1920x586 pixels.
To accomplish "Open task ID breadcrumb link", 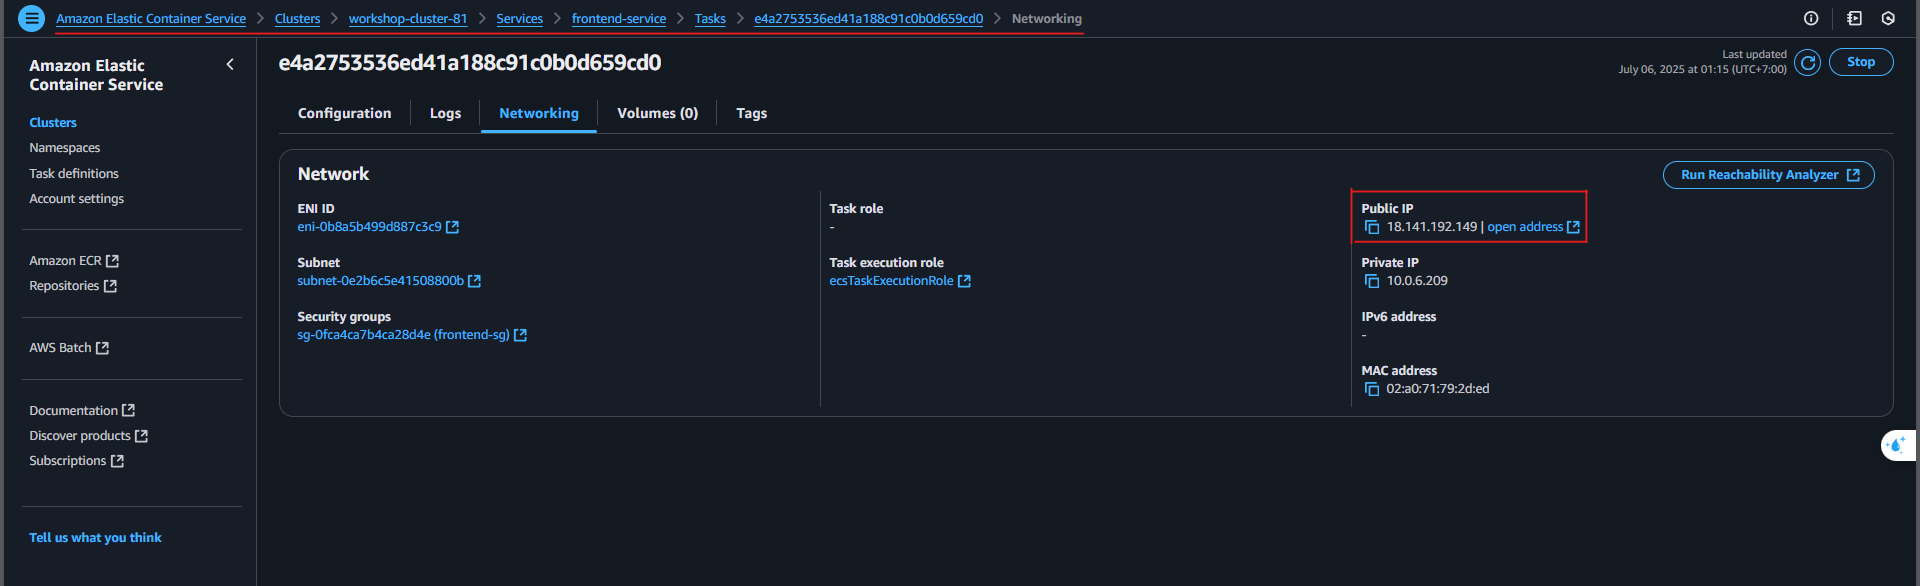I will click(868, 19).
